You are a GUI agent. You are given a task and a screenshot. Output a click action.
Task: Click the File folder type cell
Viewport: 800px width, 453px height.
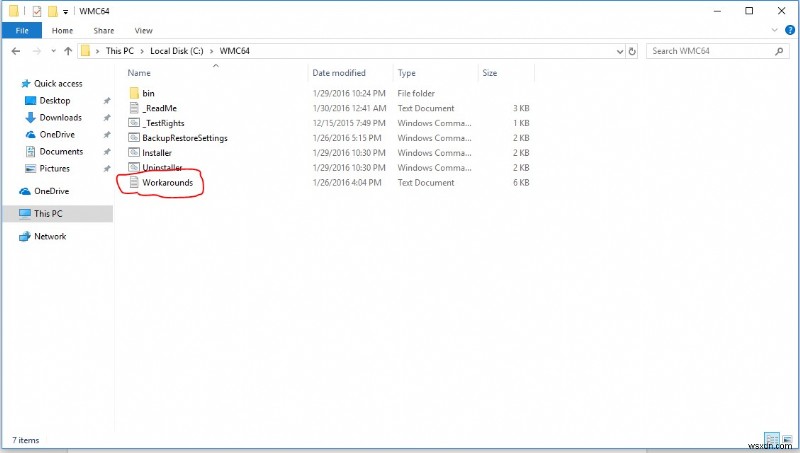tap(416, 93)
